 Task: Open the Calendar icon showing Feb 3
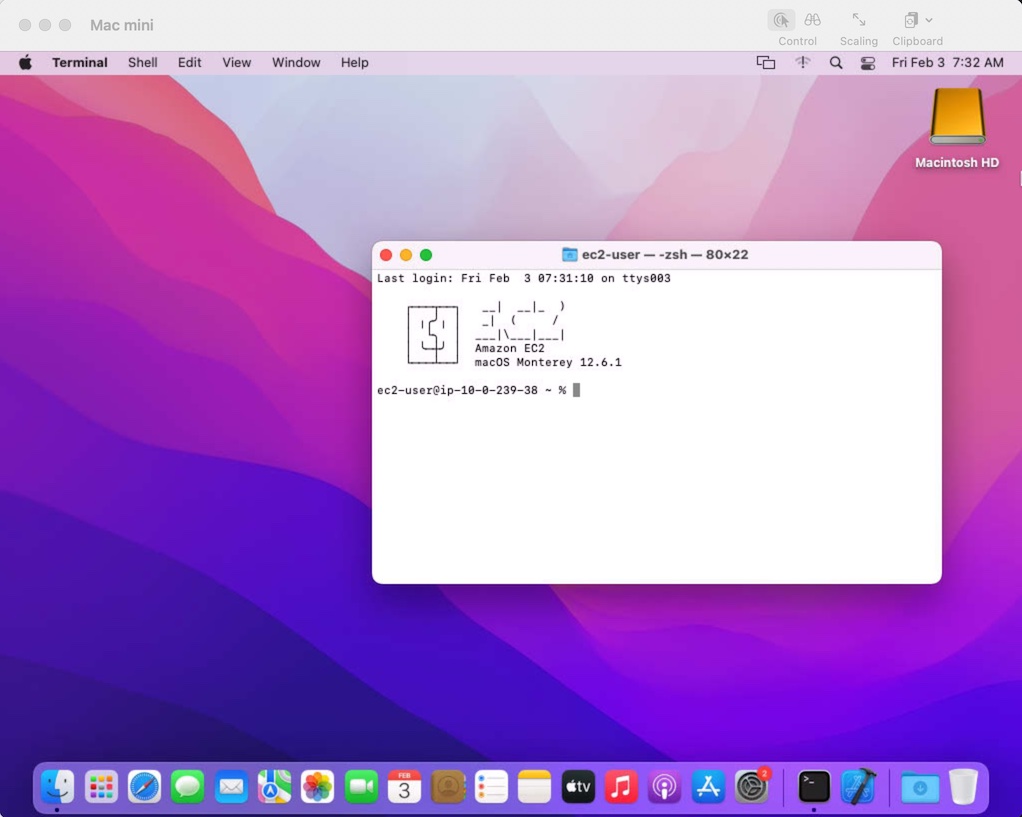[404, 786]
